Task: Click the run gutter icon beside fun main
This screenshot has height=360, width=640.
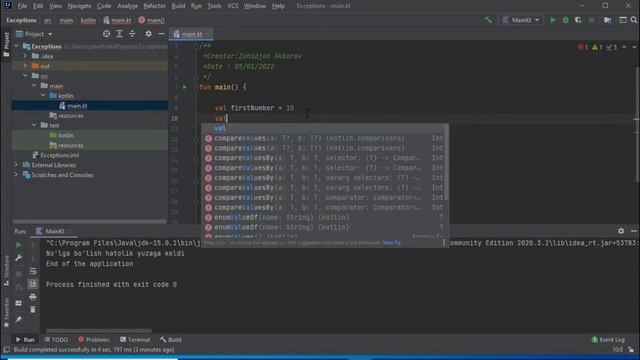Action: (184, 87)
